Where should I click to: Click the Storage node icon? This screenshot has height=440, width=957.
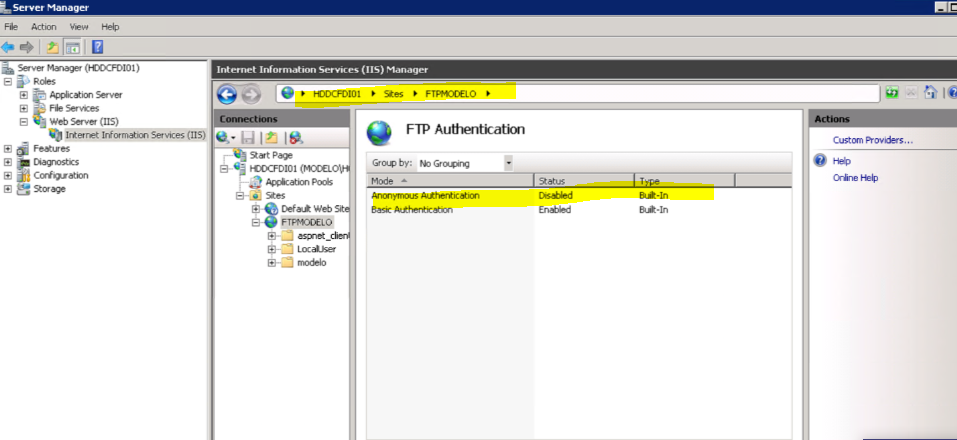pos(23,189)
